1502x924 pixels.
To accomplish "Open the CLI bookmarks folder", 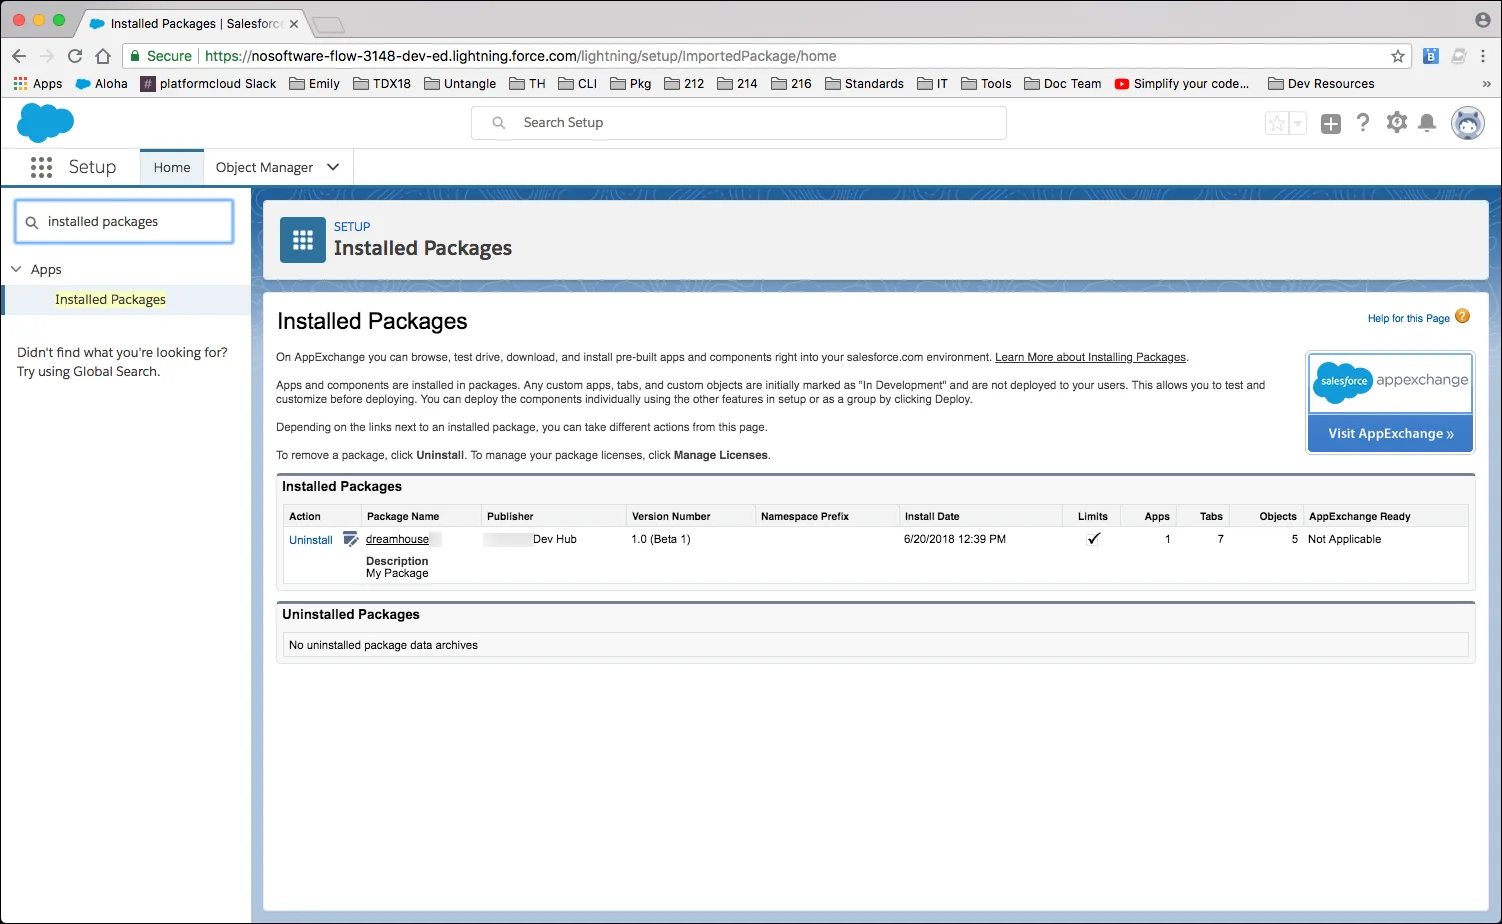I will [577, 84].
